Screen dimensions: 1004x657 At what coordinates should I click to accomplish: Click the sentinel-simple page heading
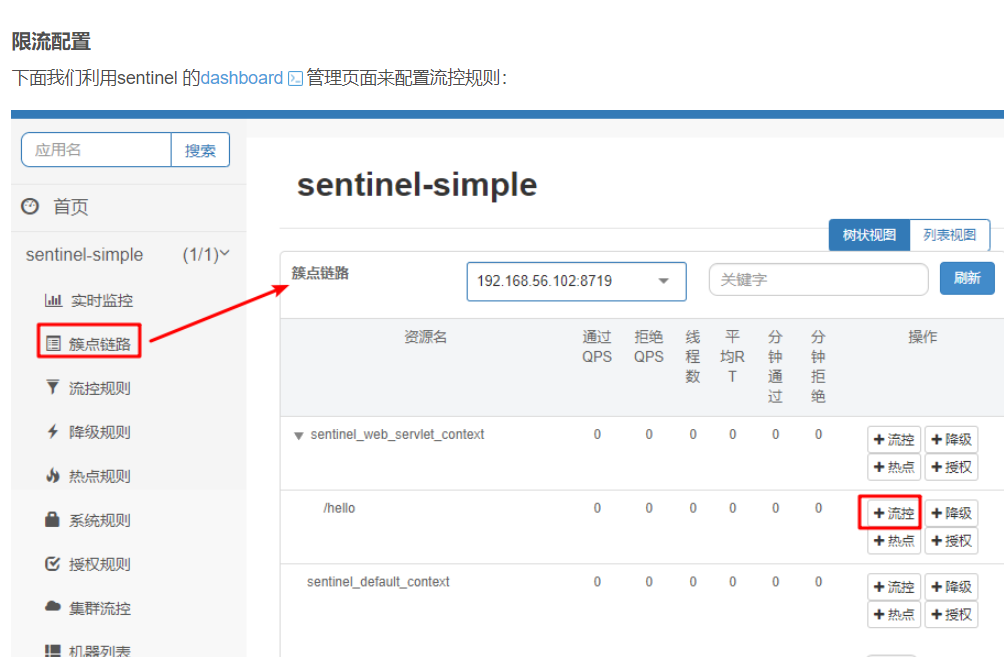pos(417,184)
